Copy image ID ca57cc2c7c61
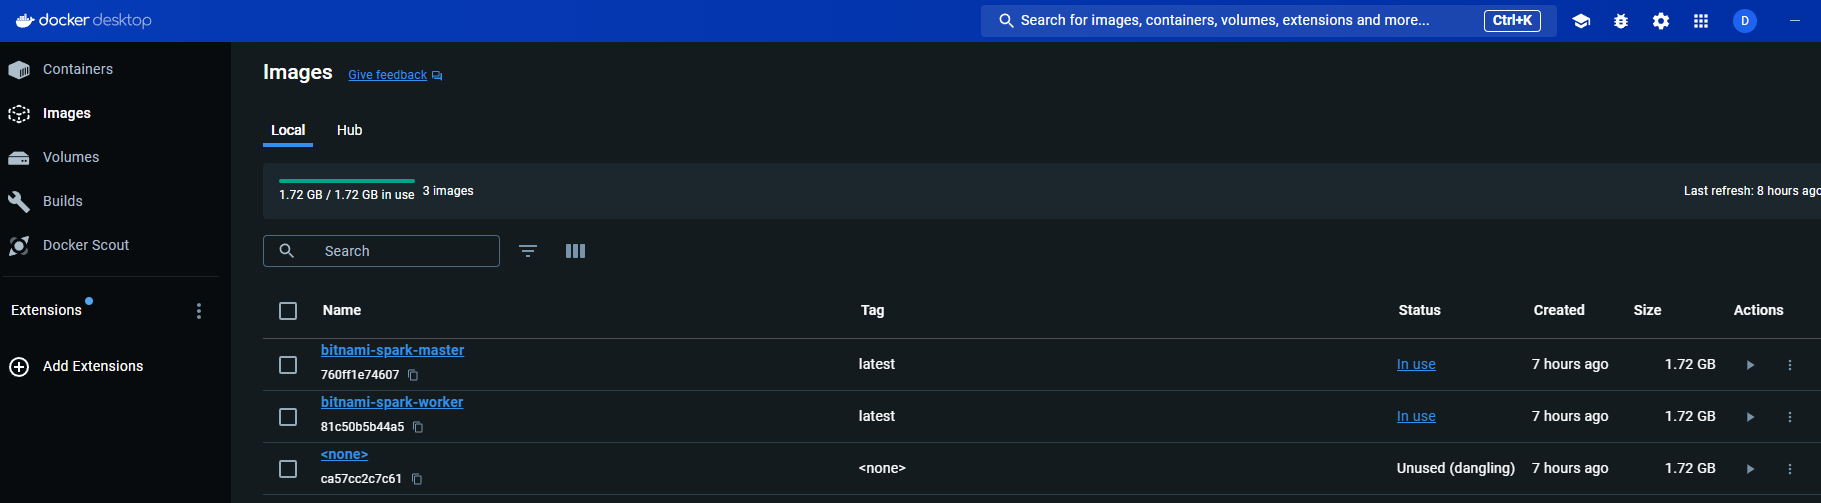Screen dimensions: 1821x503 [417, 479]
